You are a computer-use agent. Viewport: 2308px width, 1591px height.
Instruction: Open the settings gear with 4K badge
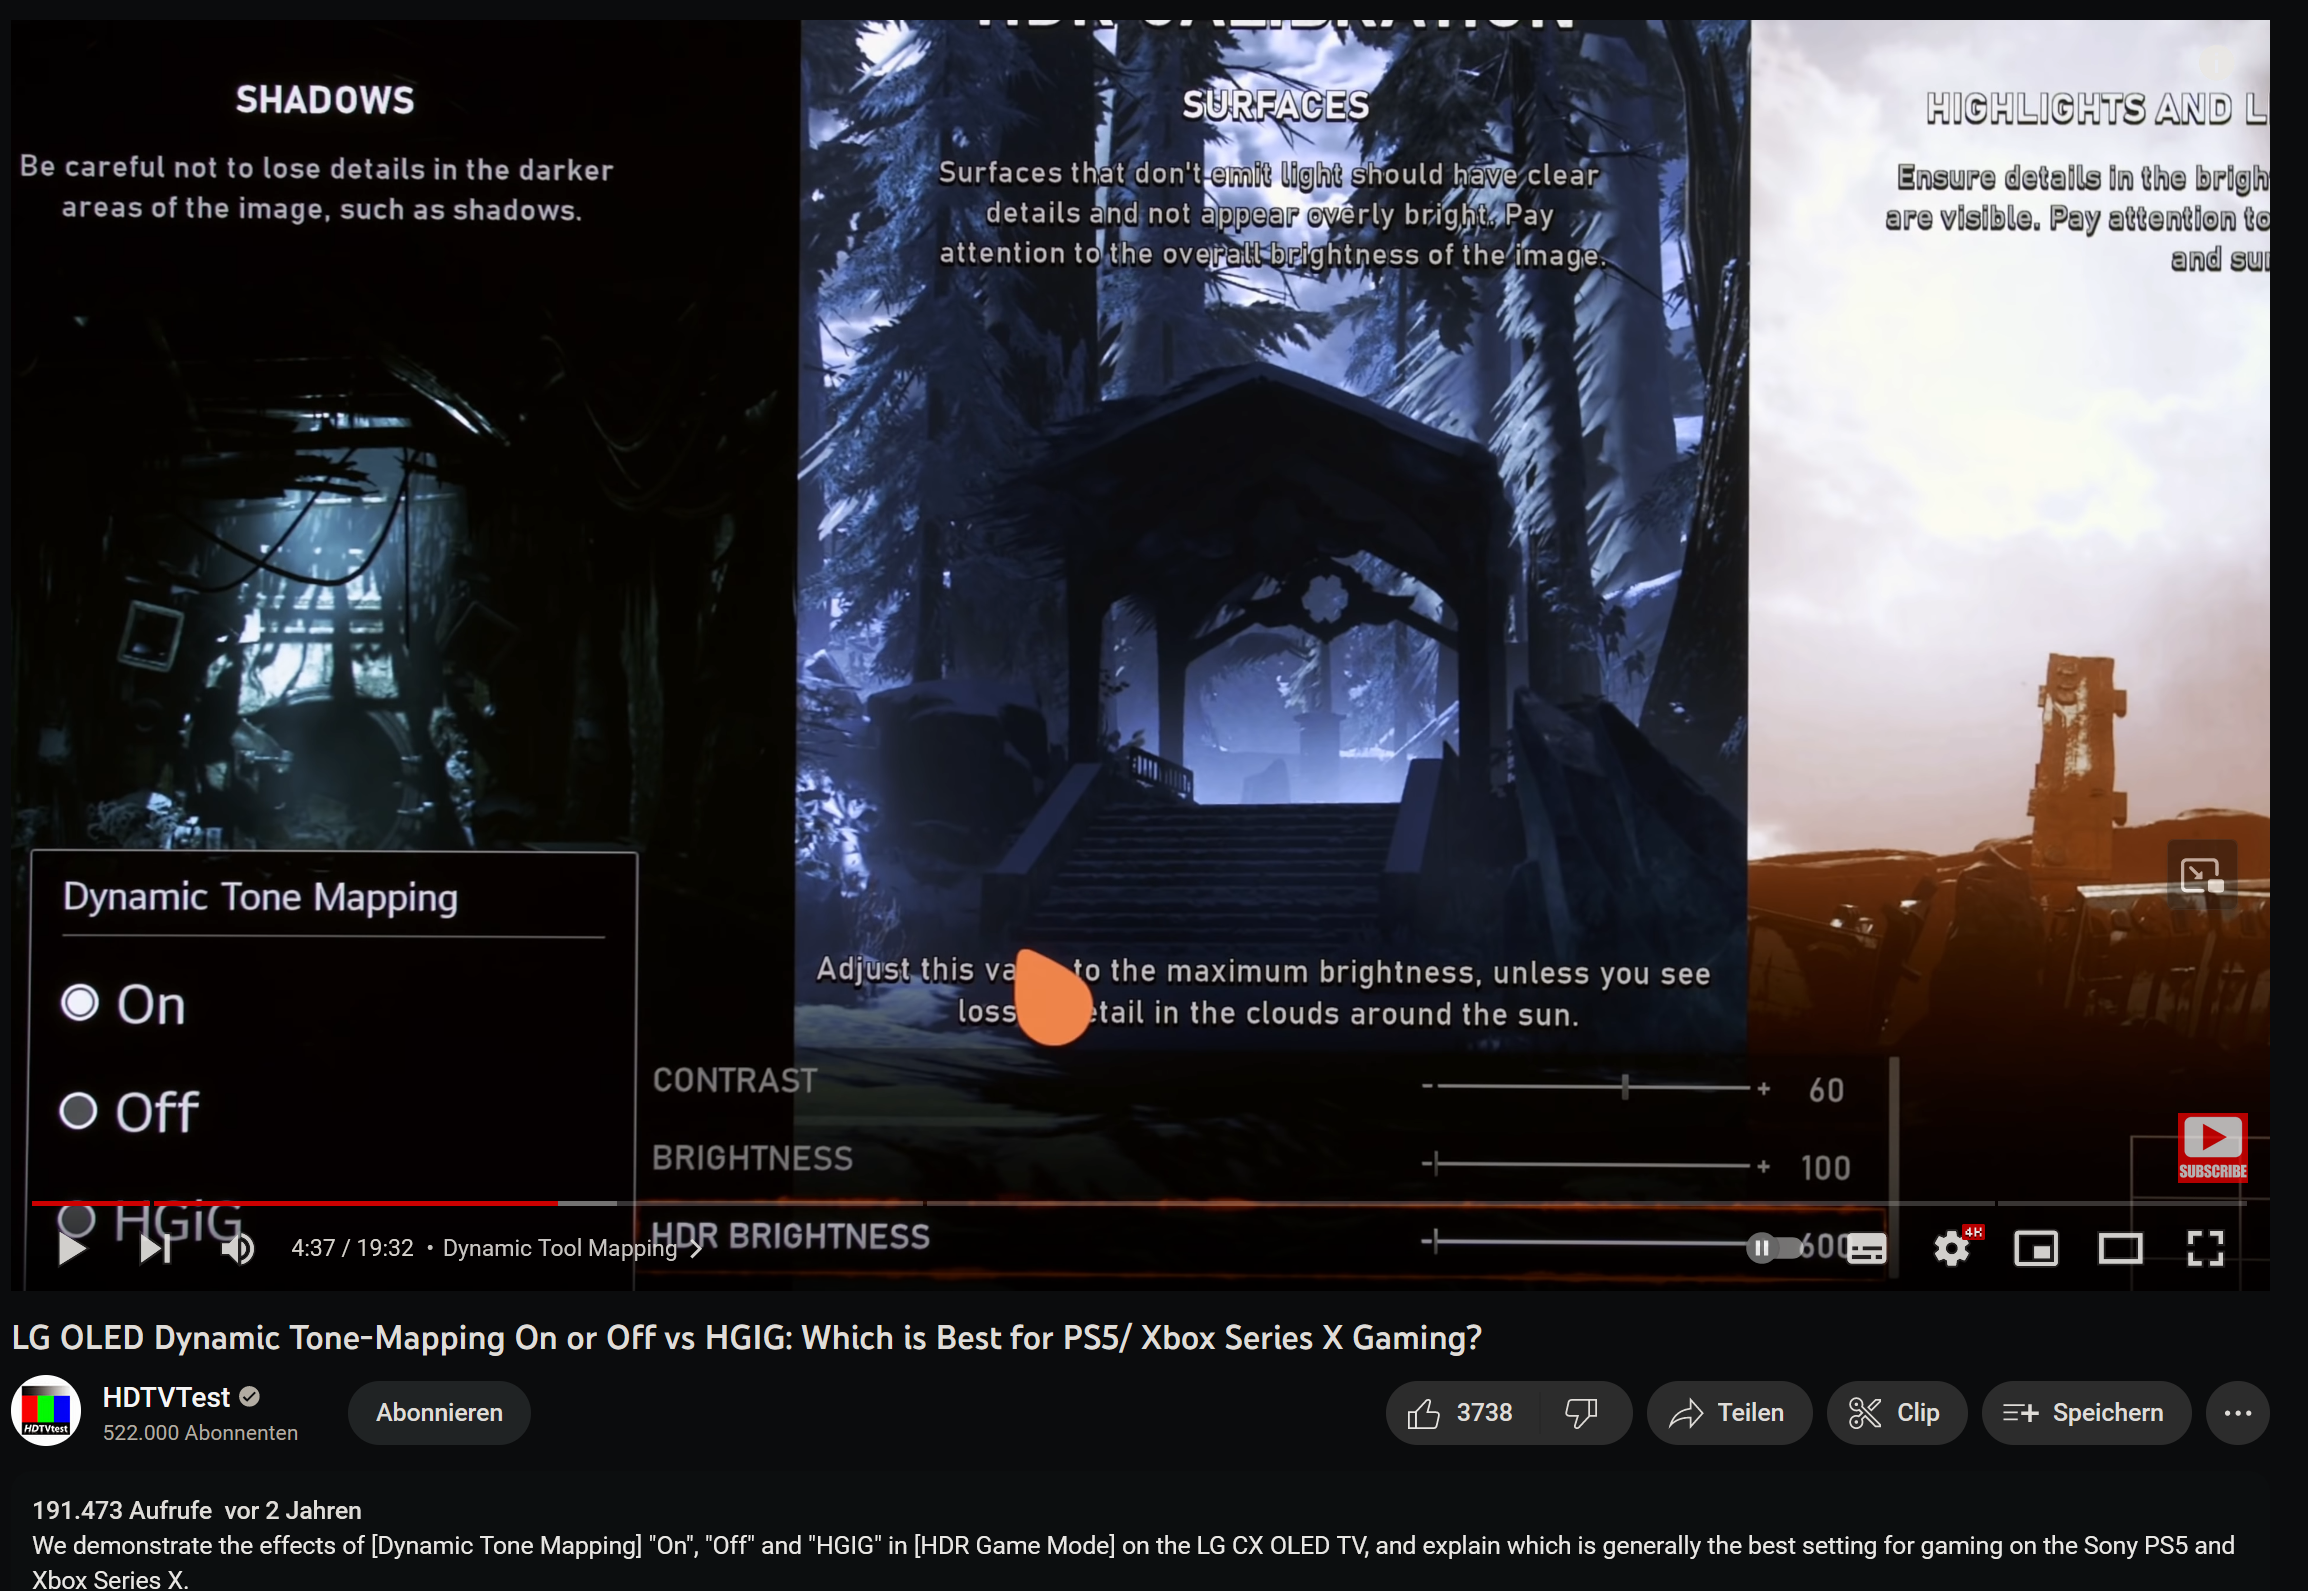tap(1952, 1247)
